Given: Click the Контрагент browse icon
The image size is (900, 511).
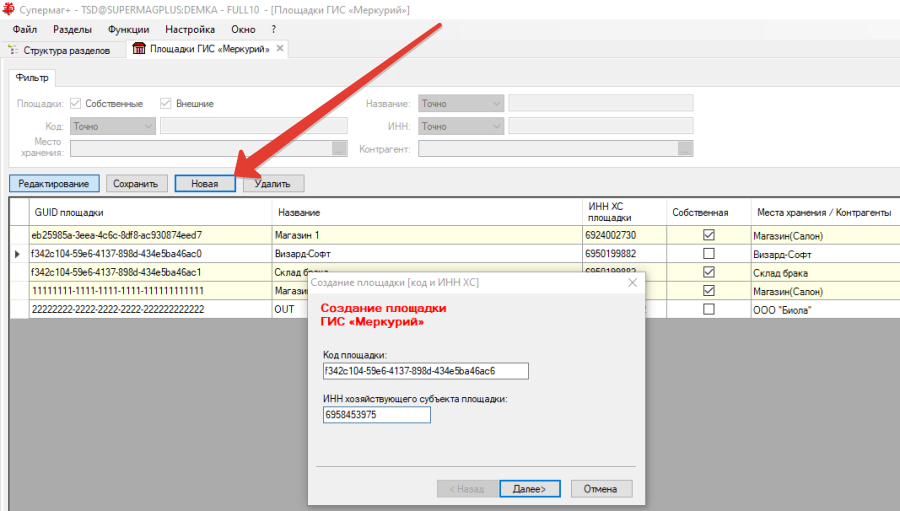Looking at the screenshot, I should coord(685,149).
